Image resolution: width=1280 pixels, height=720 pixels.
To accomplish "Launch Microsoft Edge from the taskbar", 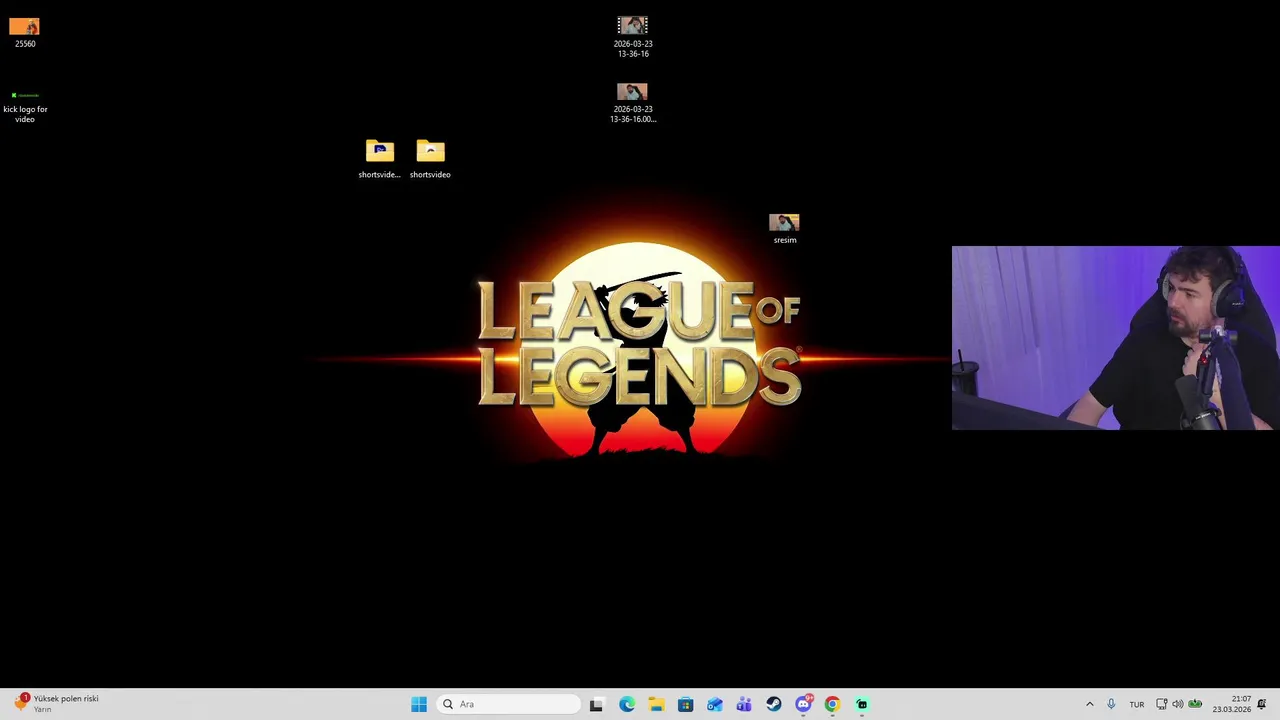I will [626, 704].
